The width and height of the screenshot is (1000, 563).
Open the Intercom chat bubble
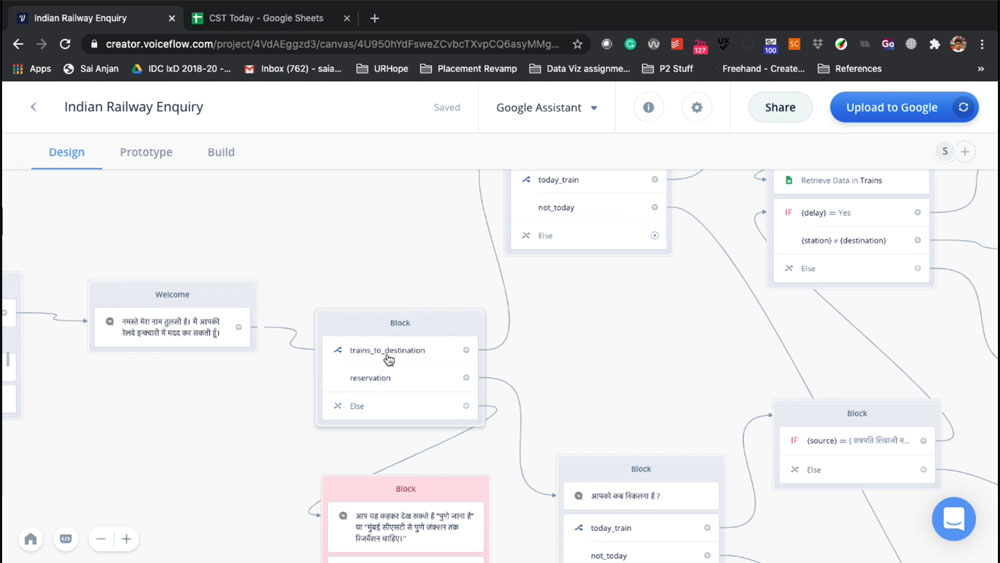(x=953, y=519)
